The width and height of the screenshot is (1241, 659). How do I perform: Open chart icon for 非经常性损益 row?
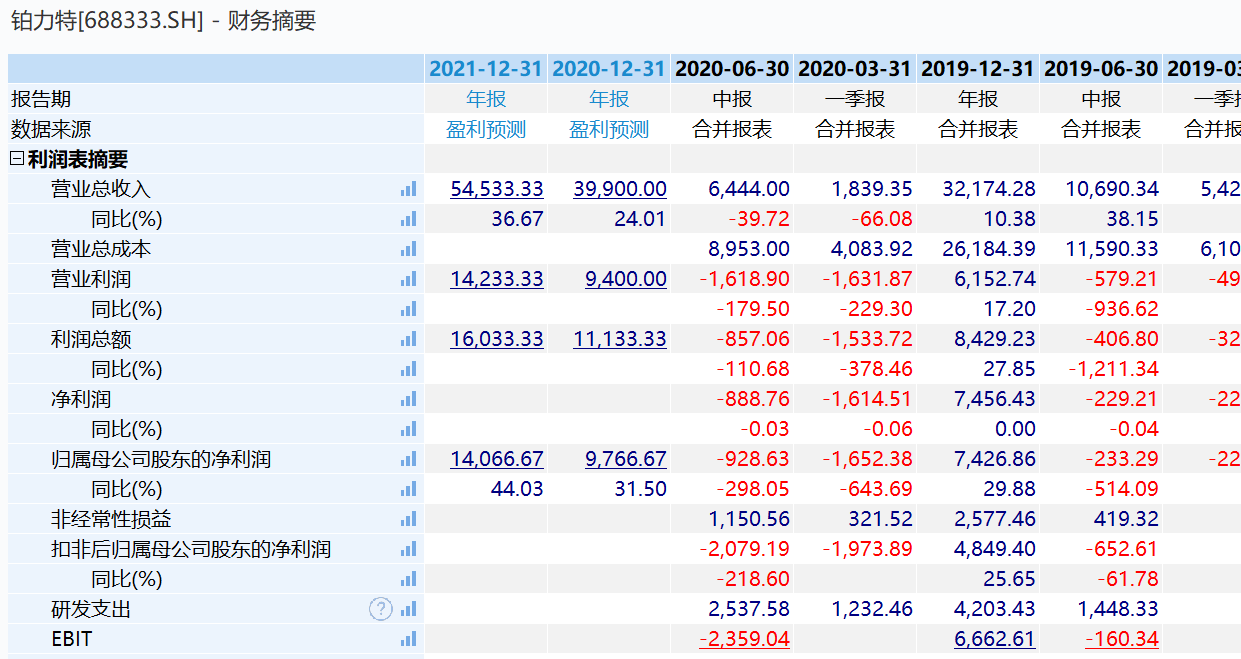(x=408, y=519)
